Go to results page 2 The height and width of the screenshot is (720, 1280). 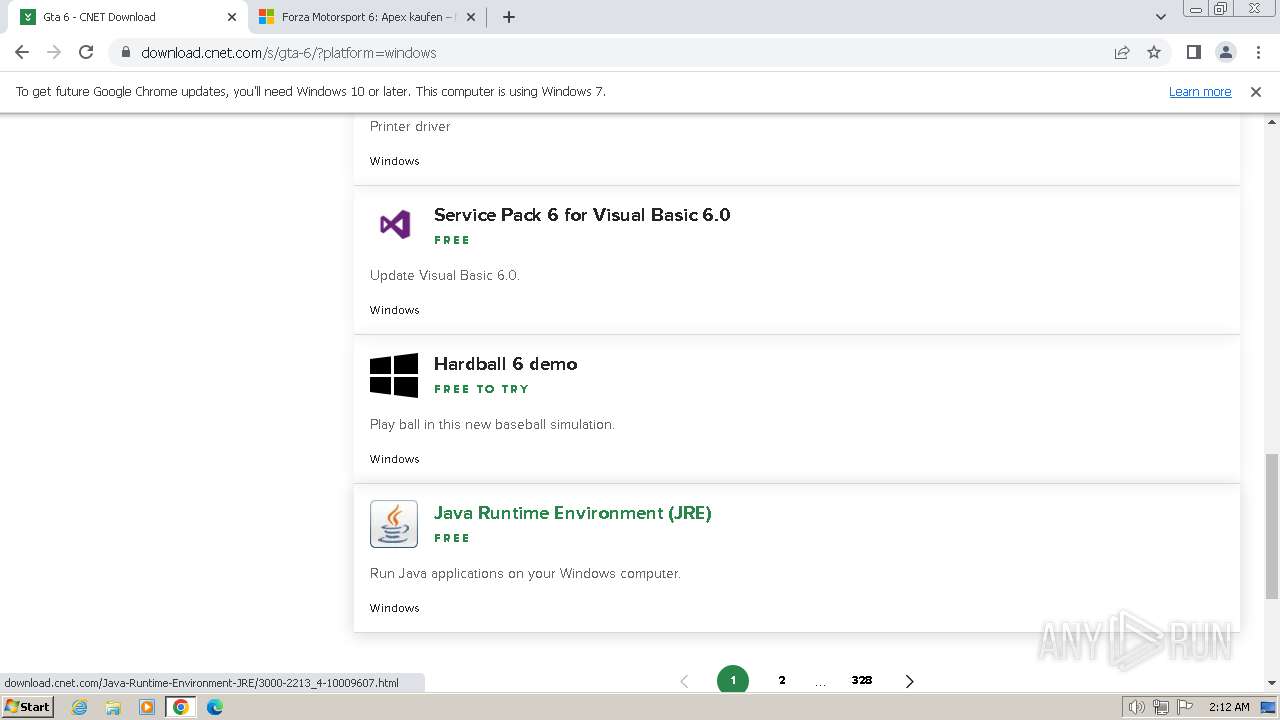click(782, 680)
